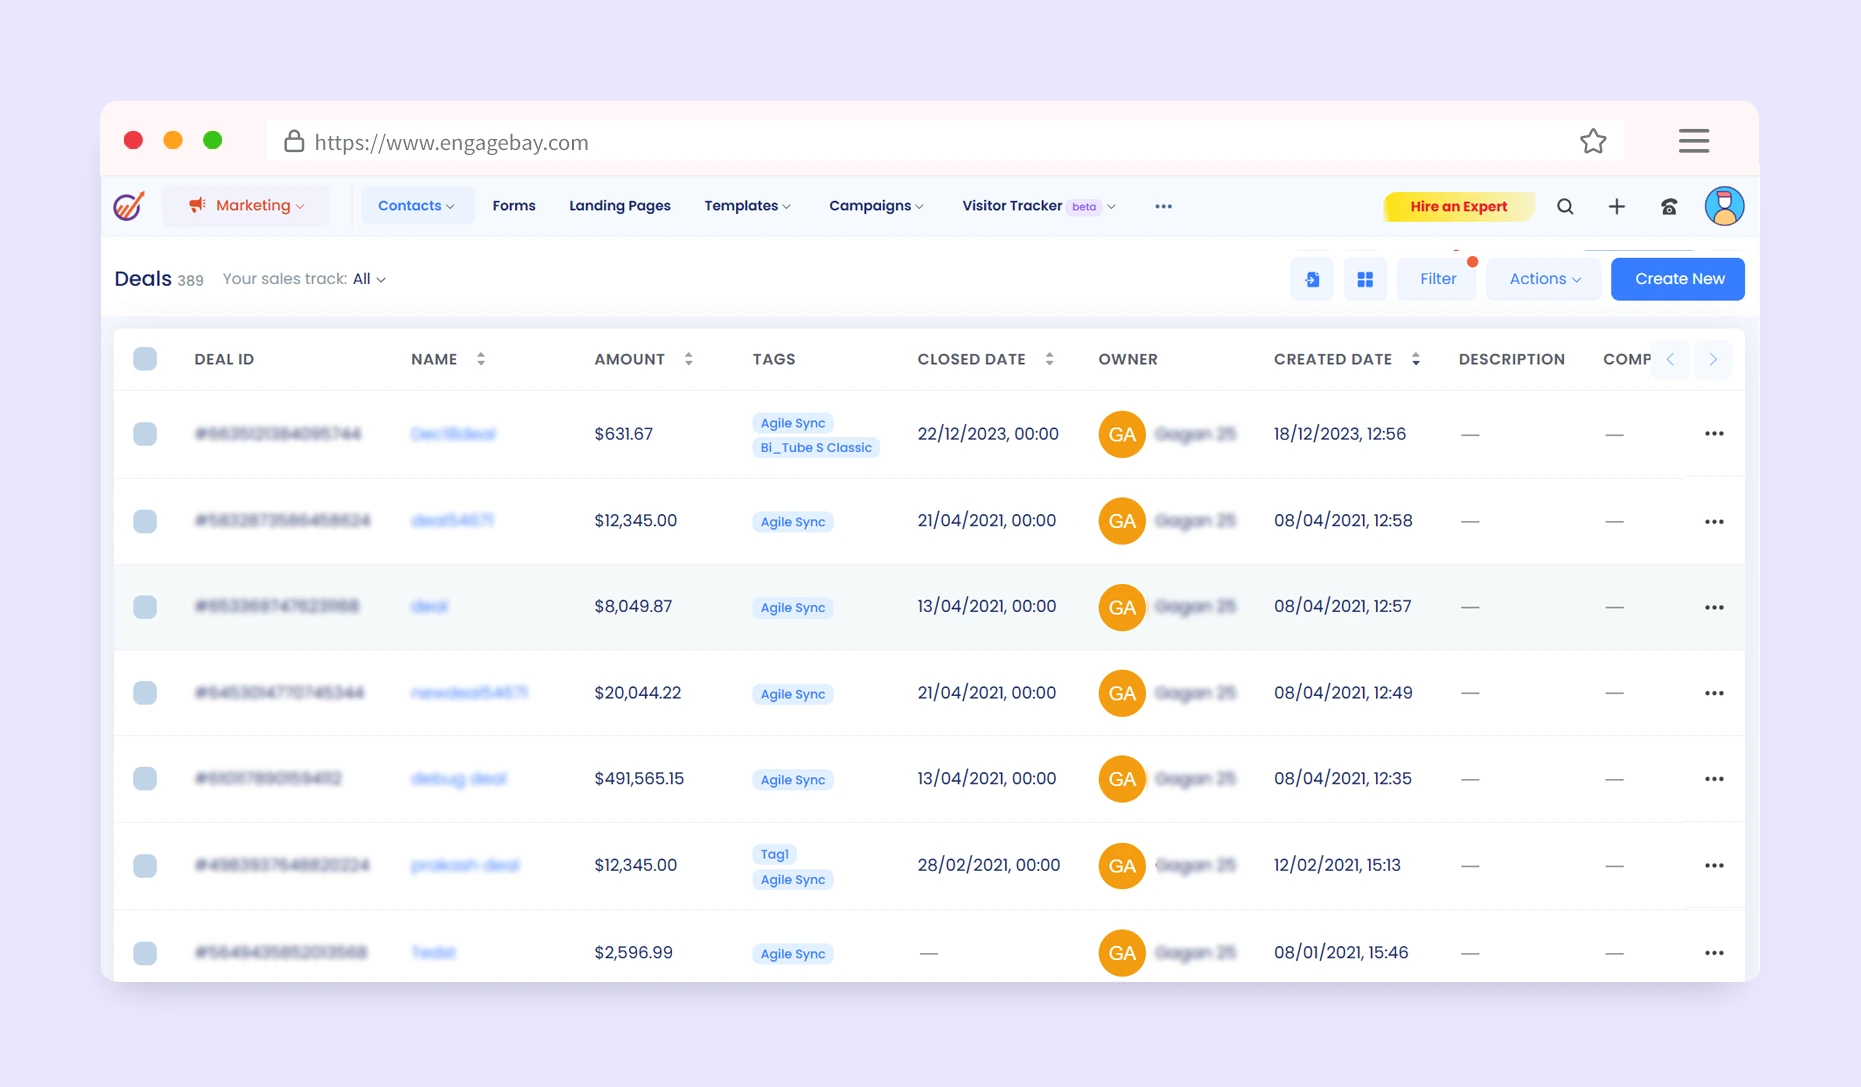Switch to grid view icon
The width and height of the screenshot is (1861, 1087).
click(1364, 280)
